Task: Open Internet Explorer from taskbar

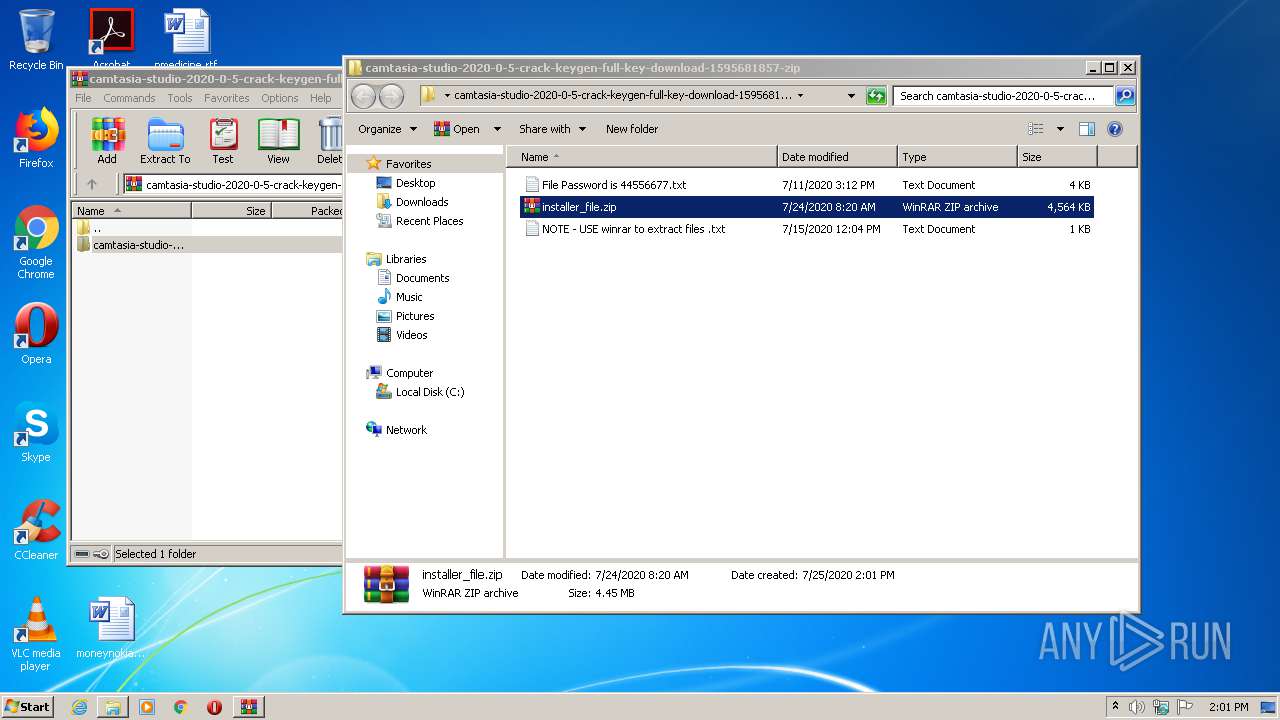Action: point(79,707)
